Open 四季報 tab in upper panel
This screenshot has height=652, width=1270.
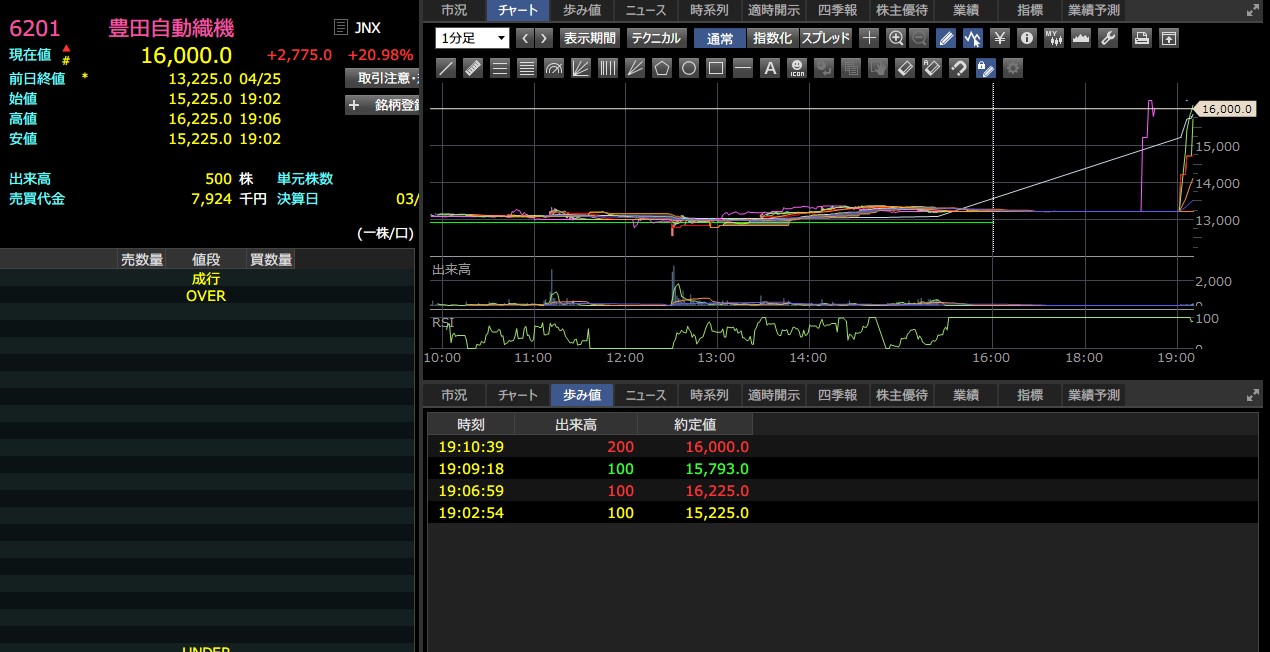click(838, 10)
